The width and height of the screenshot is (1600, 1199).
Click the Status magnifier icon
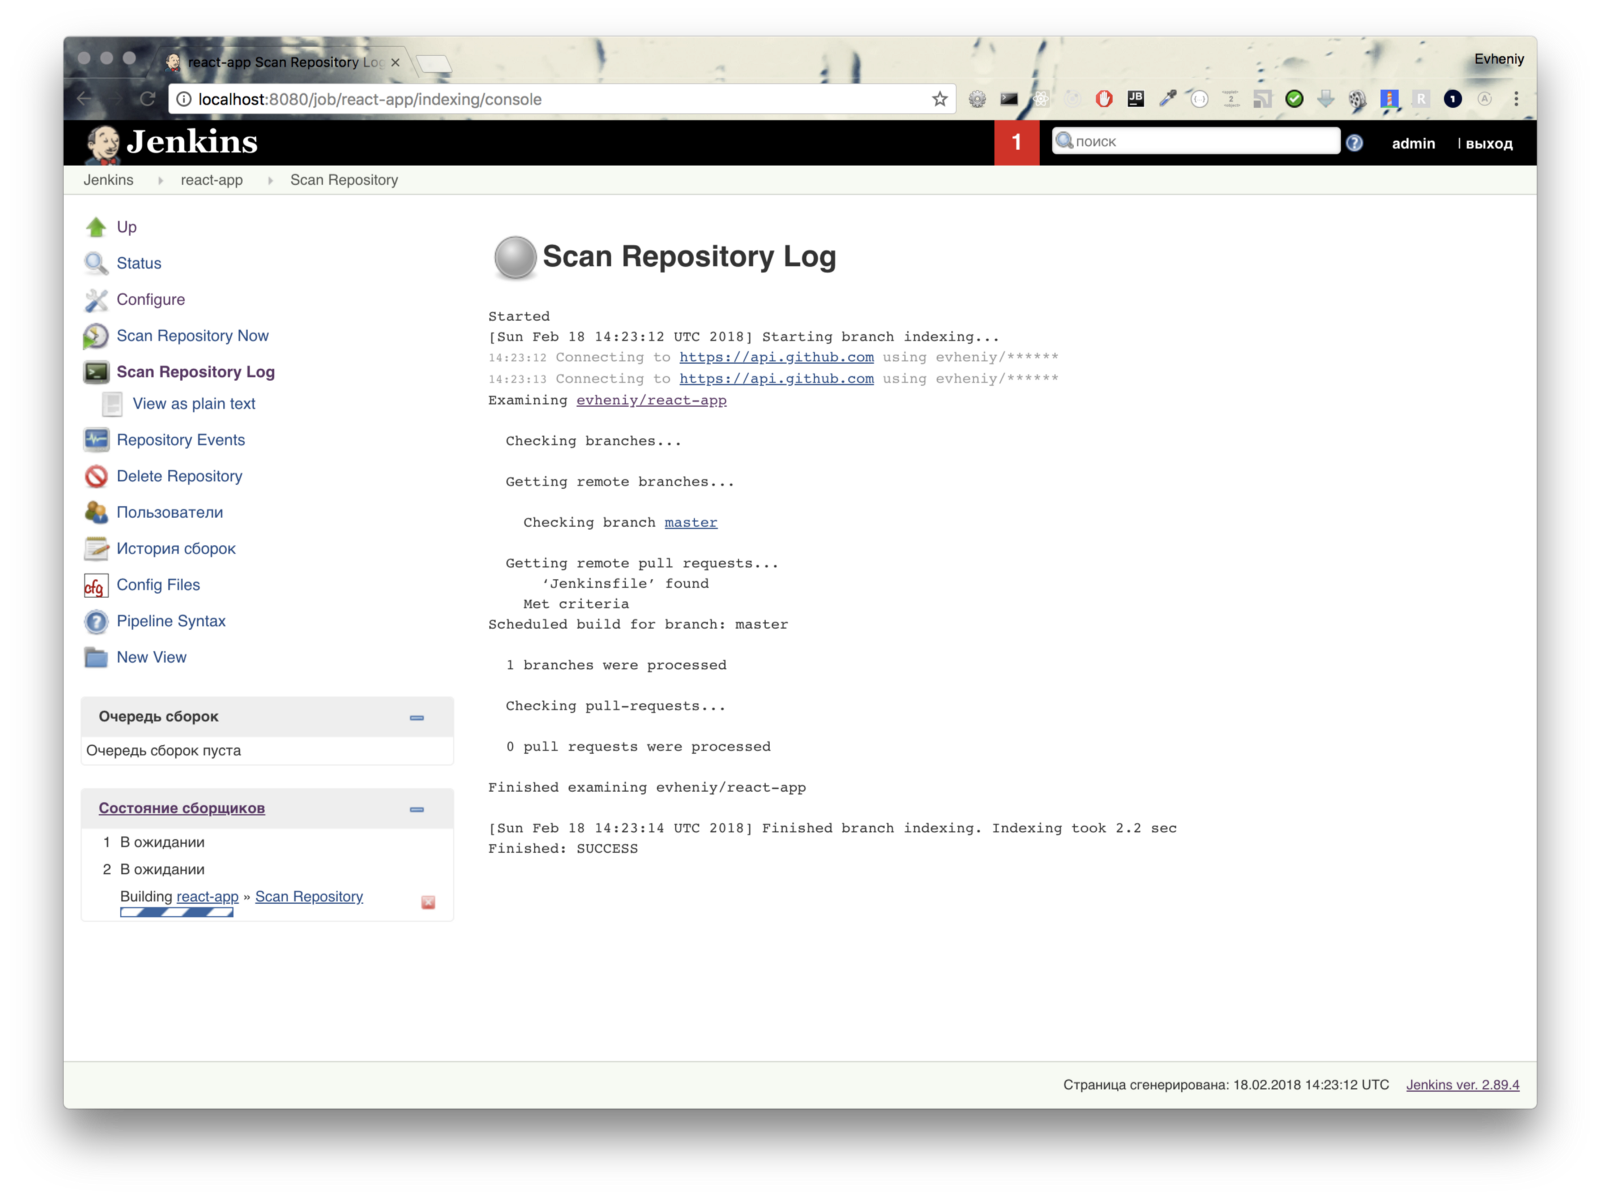click(96, 263)
